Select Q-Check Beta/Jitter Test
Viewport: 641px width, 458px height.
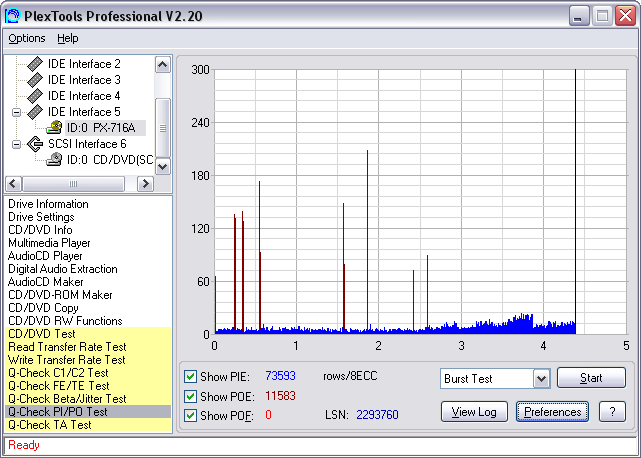coord(88,399)
